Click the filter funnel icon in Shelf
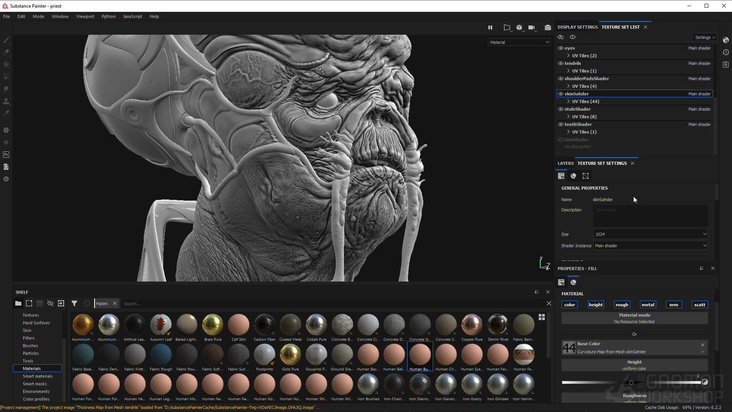Image resolution: width=732 pixels, height=412 pixels. (74, 303)
